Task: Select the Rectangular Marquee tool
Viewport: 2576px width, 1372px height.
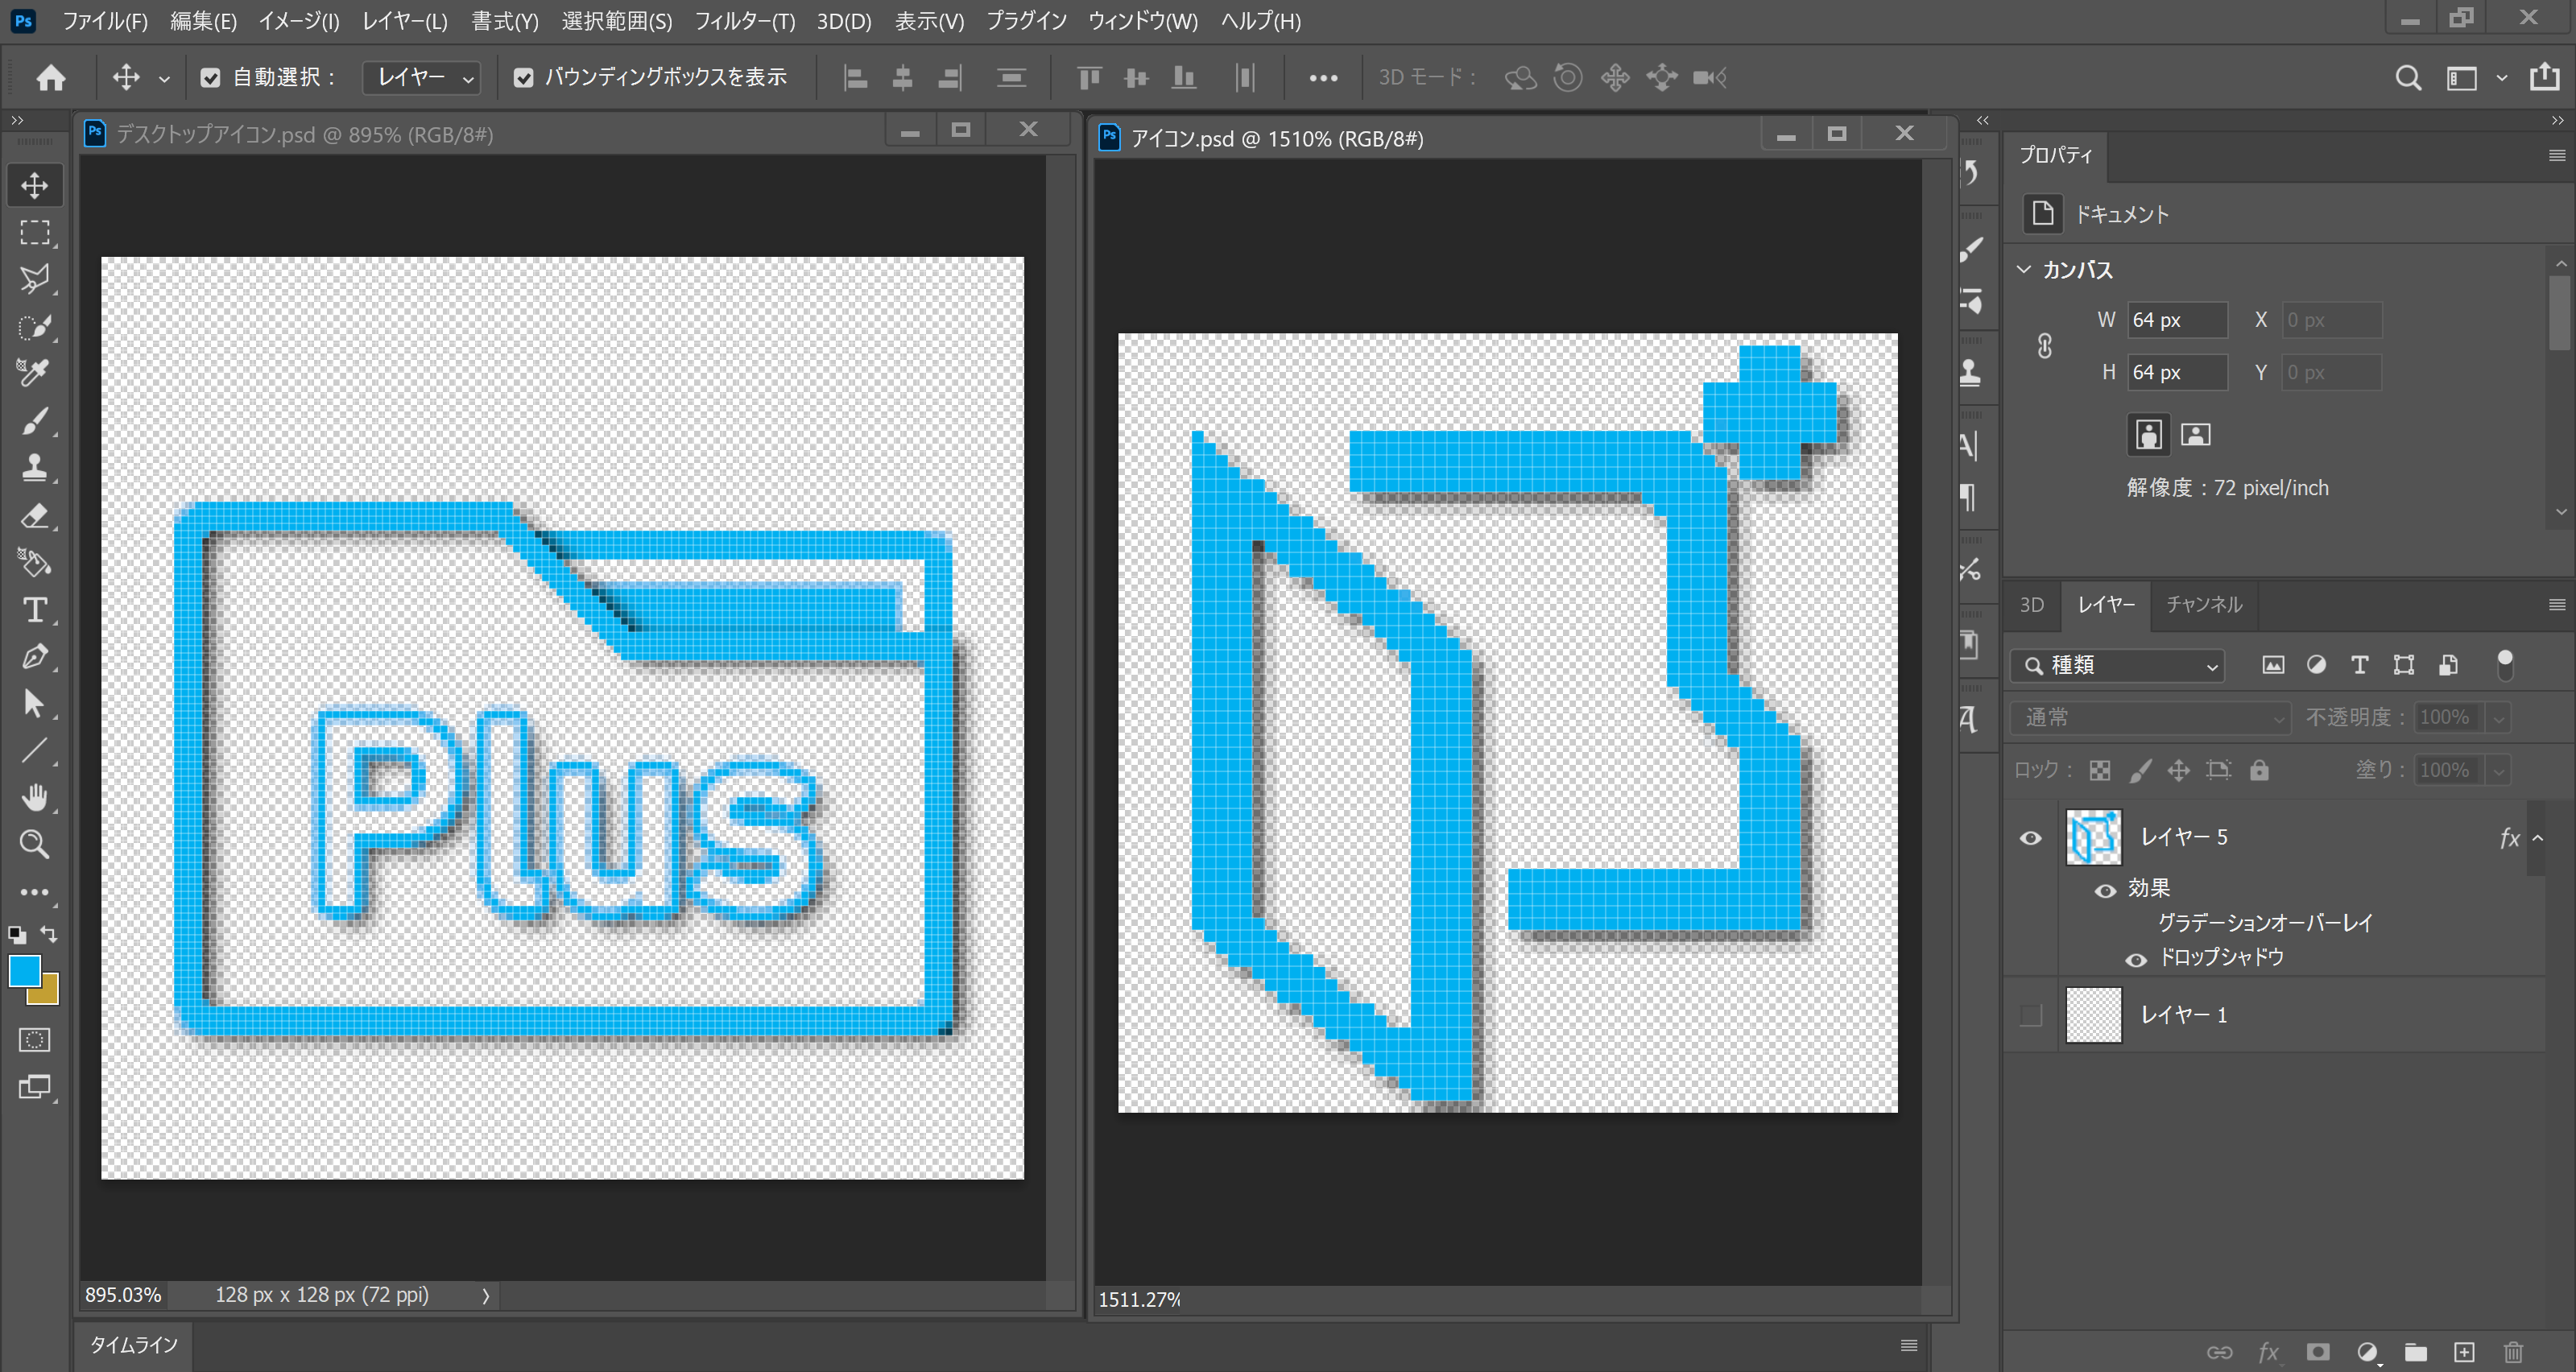Action: (x=34, y=232)
